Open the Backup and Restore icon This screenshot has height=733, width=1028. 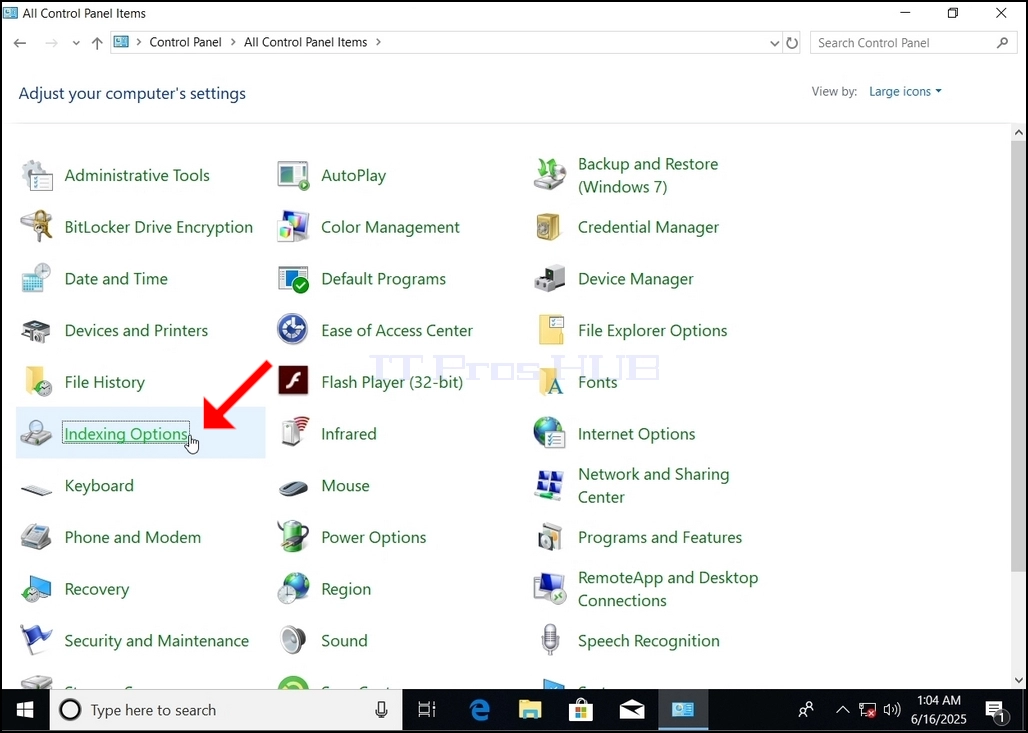pyautogui.click(x=549, y=175)
